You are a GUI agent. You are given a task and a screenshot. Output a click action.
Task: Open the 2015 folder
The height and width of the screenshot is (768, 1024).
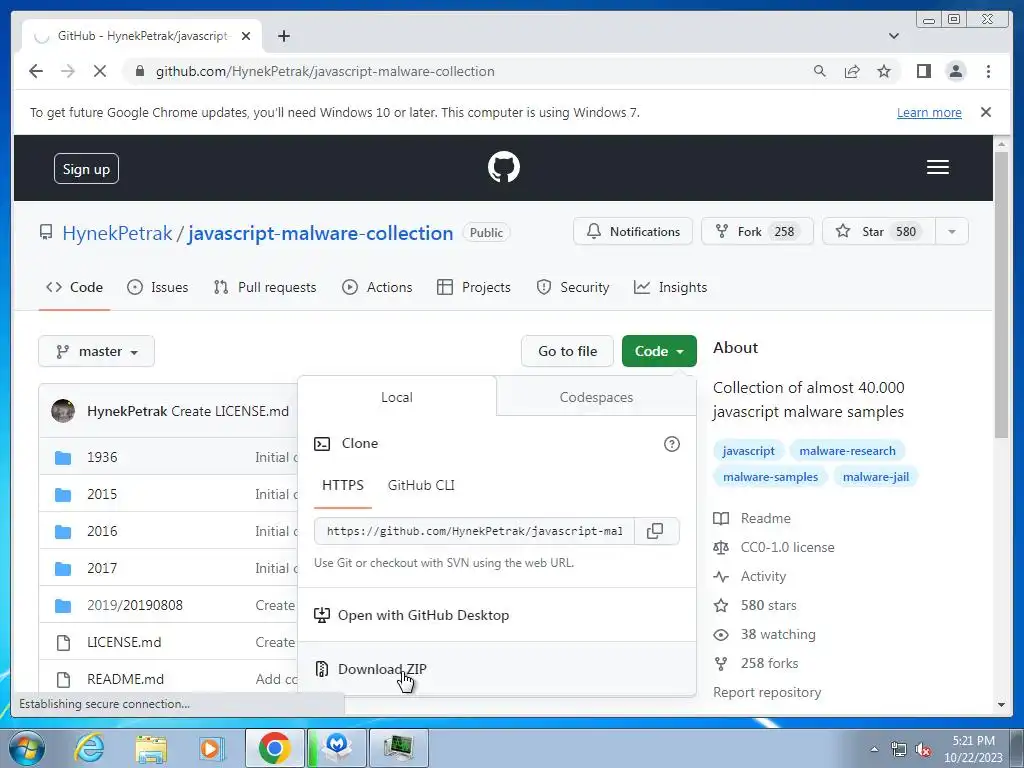(103, 494)
